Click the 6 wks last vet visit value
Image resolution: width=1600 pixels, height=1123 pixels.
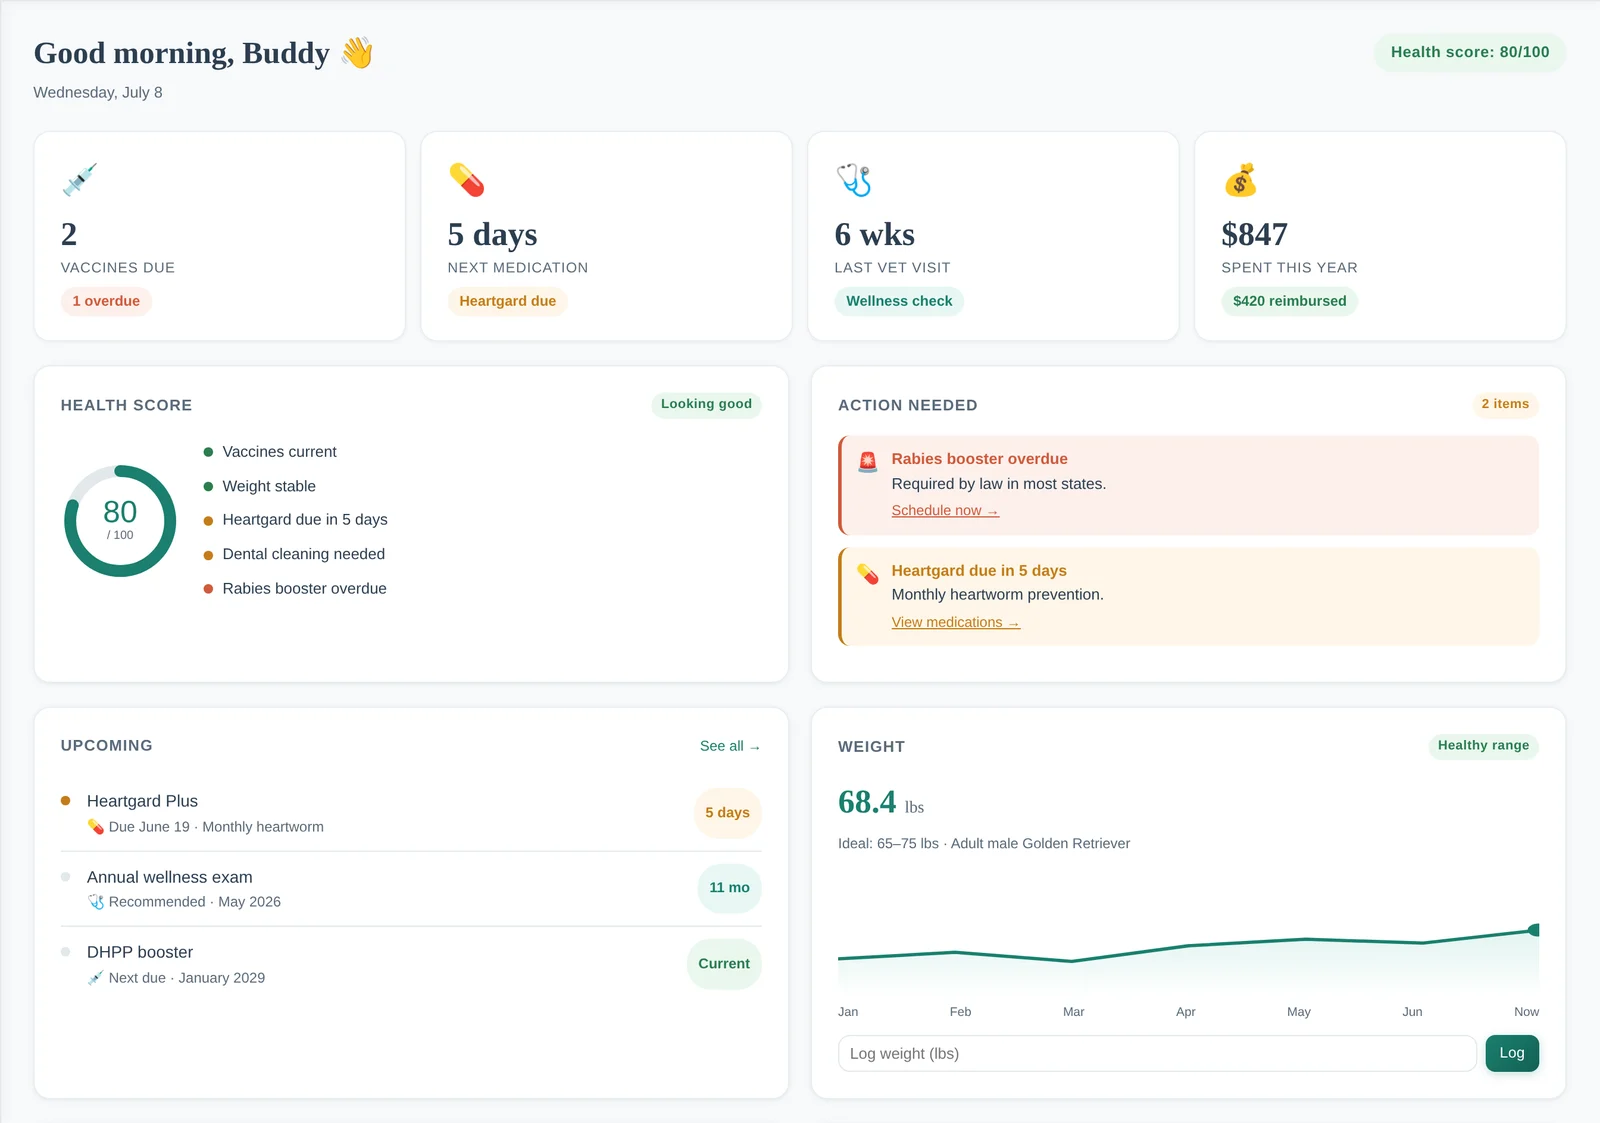tap(875, 234)
